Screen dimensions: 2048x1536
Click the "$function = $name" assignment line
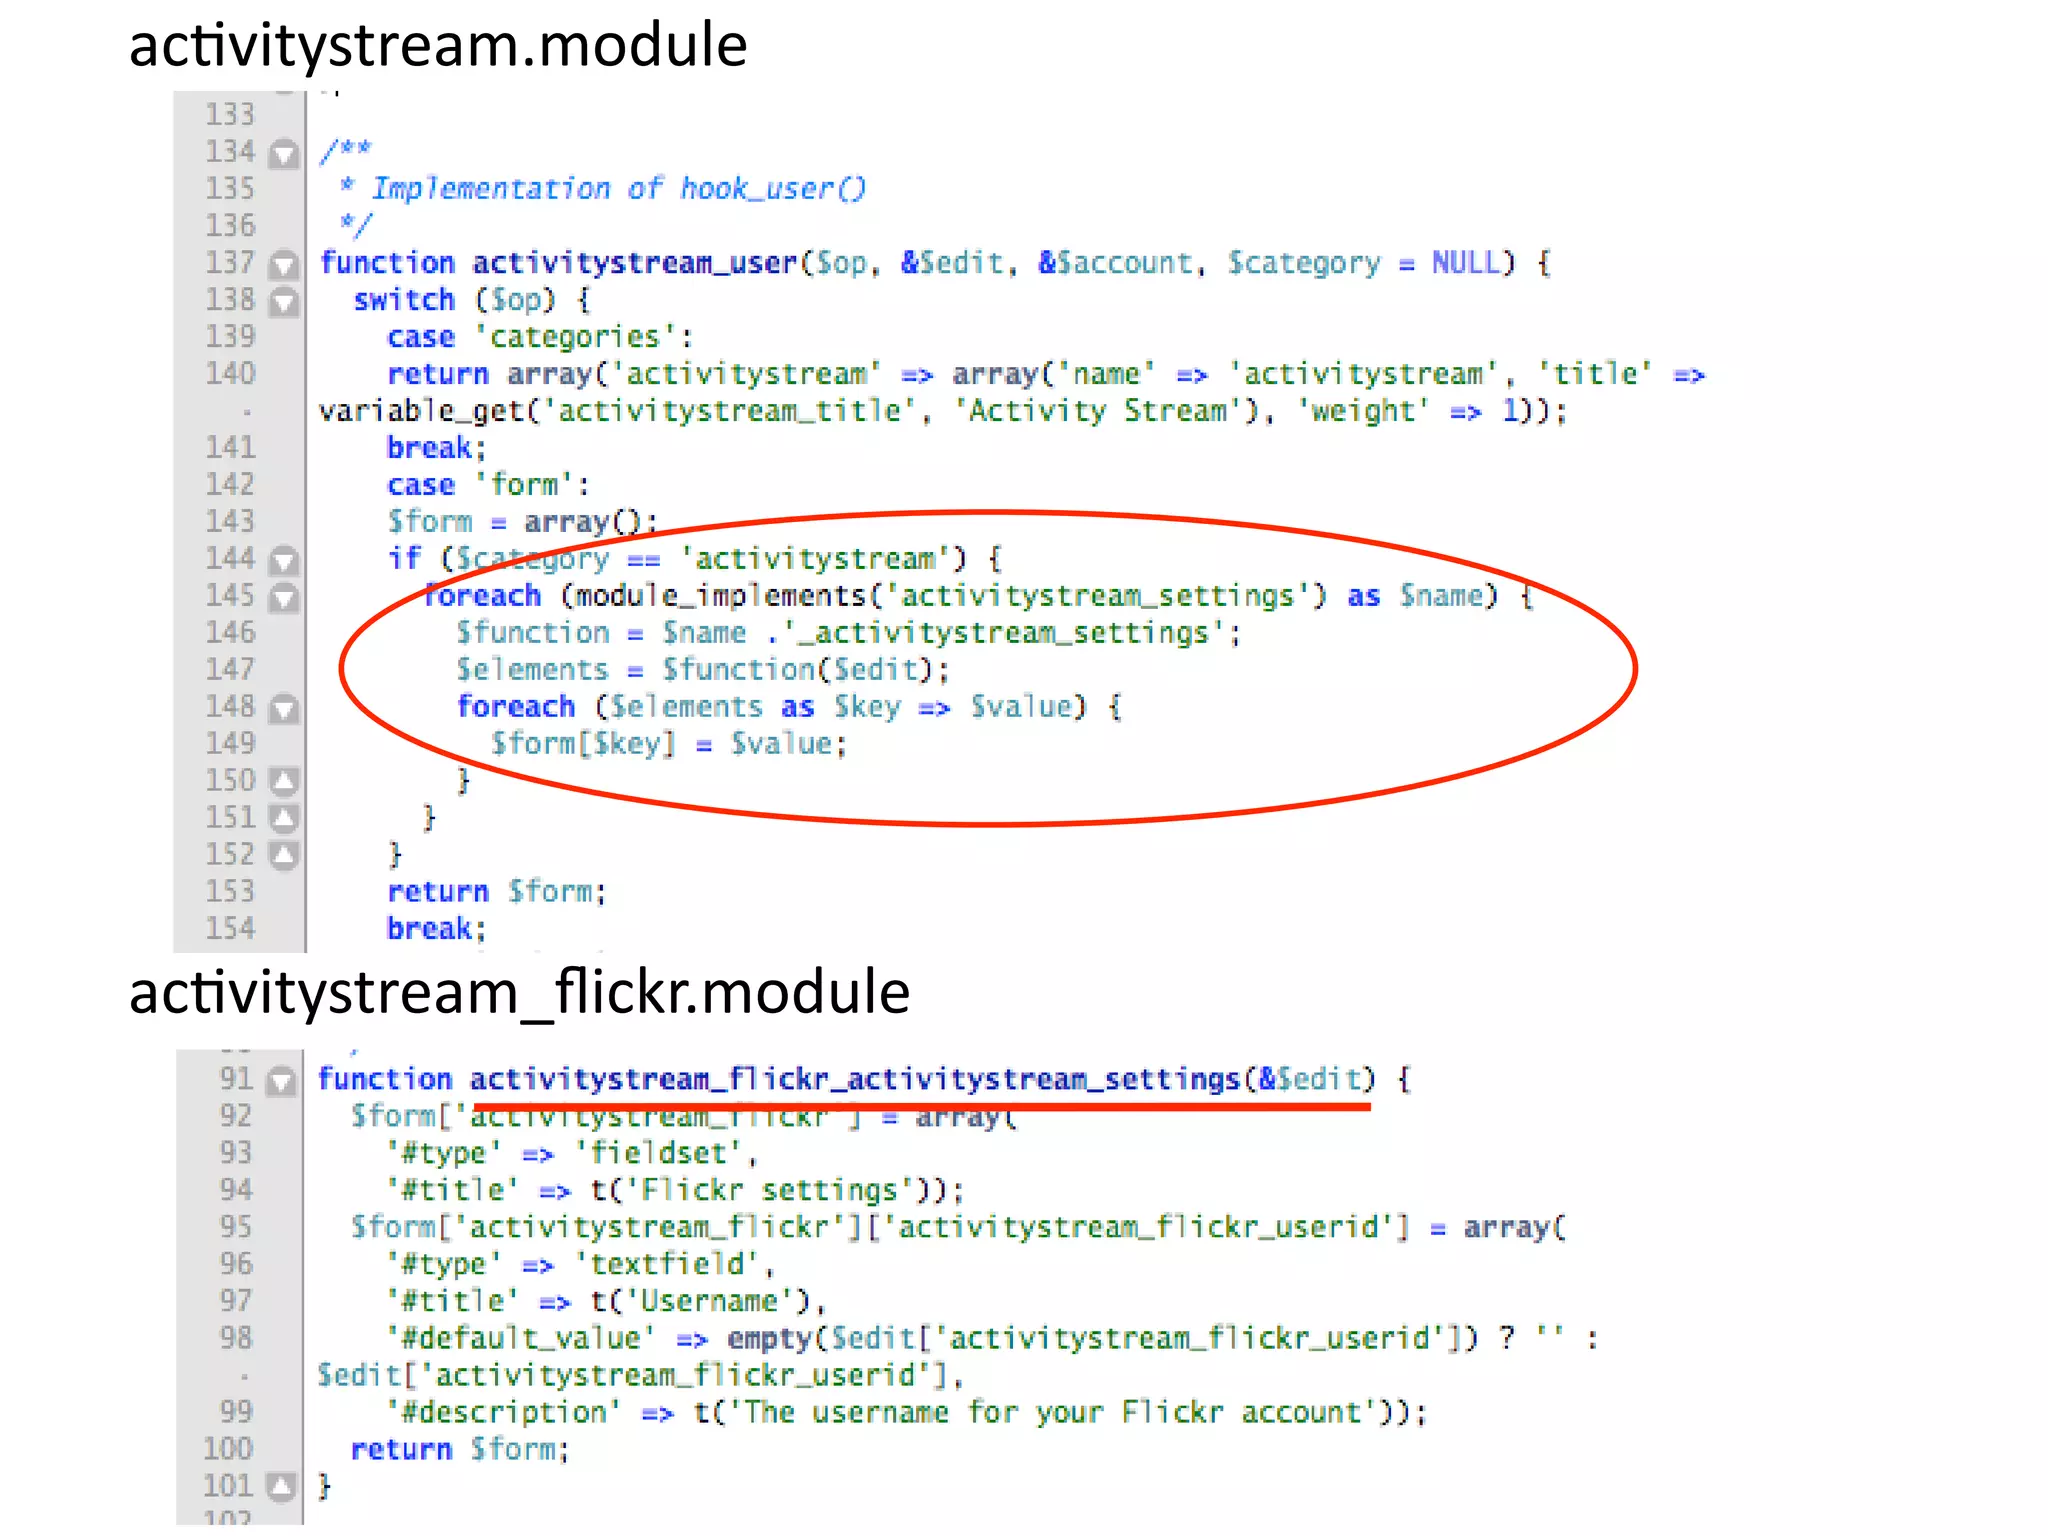point(848,633)
